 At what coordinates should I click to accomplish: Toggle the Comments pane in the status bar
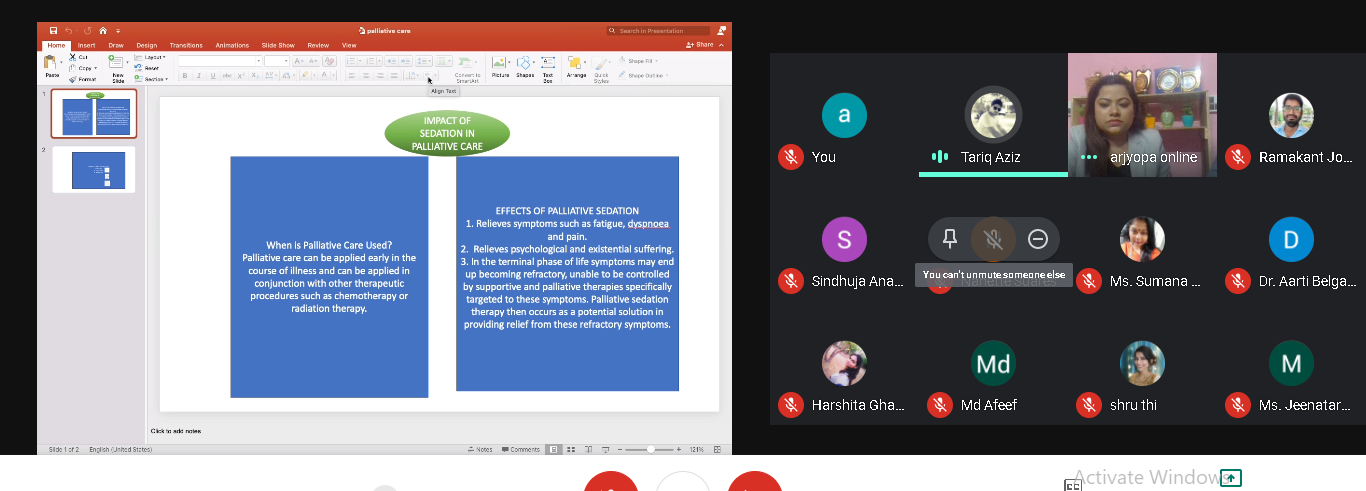(525, 450)
